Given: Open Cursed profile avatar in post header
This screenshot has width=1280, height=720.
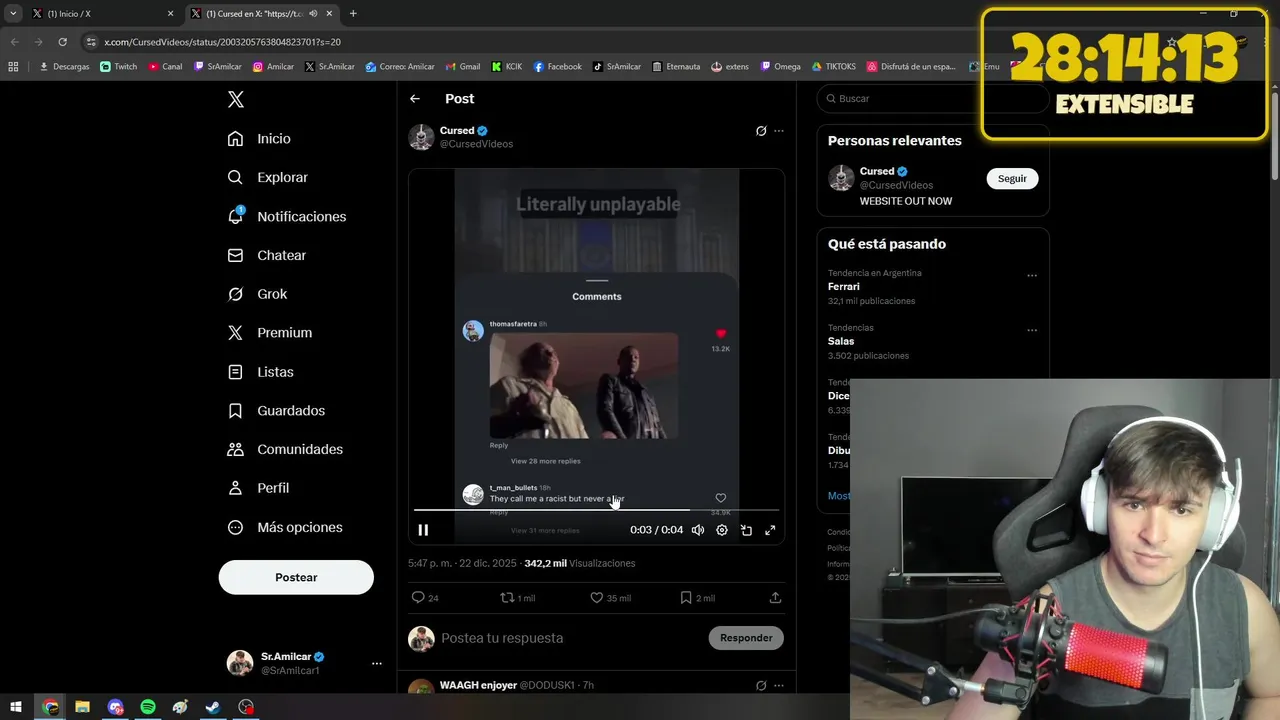Looking at the screenshot, I should (x=421, y=137).
